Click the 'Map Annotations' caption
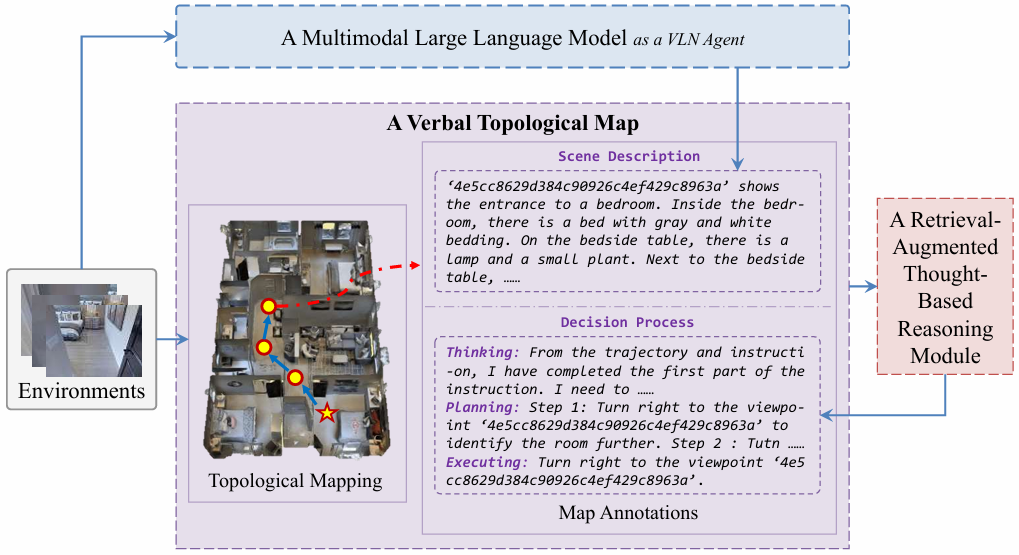This screenshot has height=555, width=1019. [x=628, y=513]
